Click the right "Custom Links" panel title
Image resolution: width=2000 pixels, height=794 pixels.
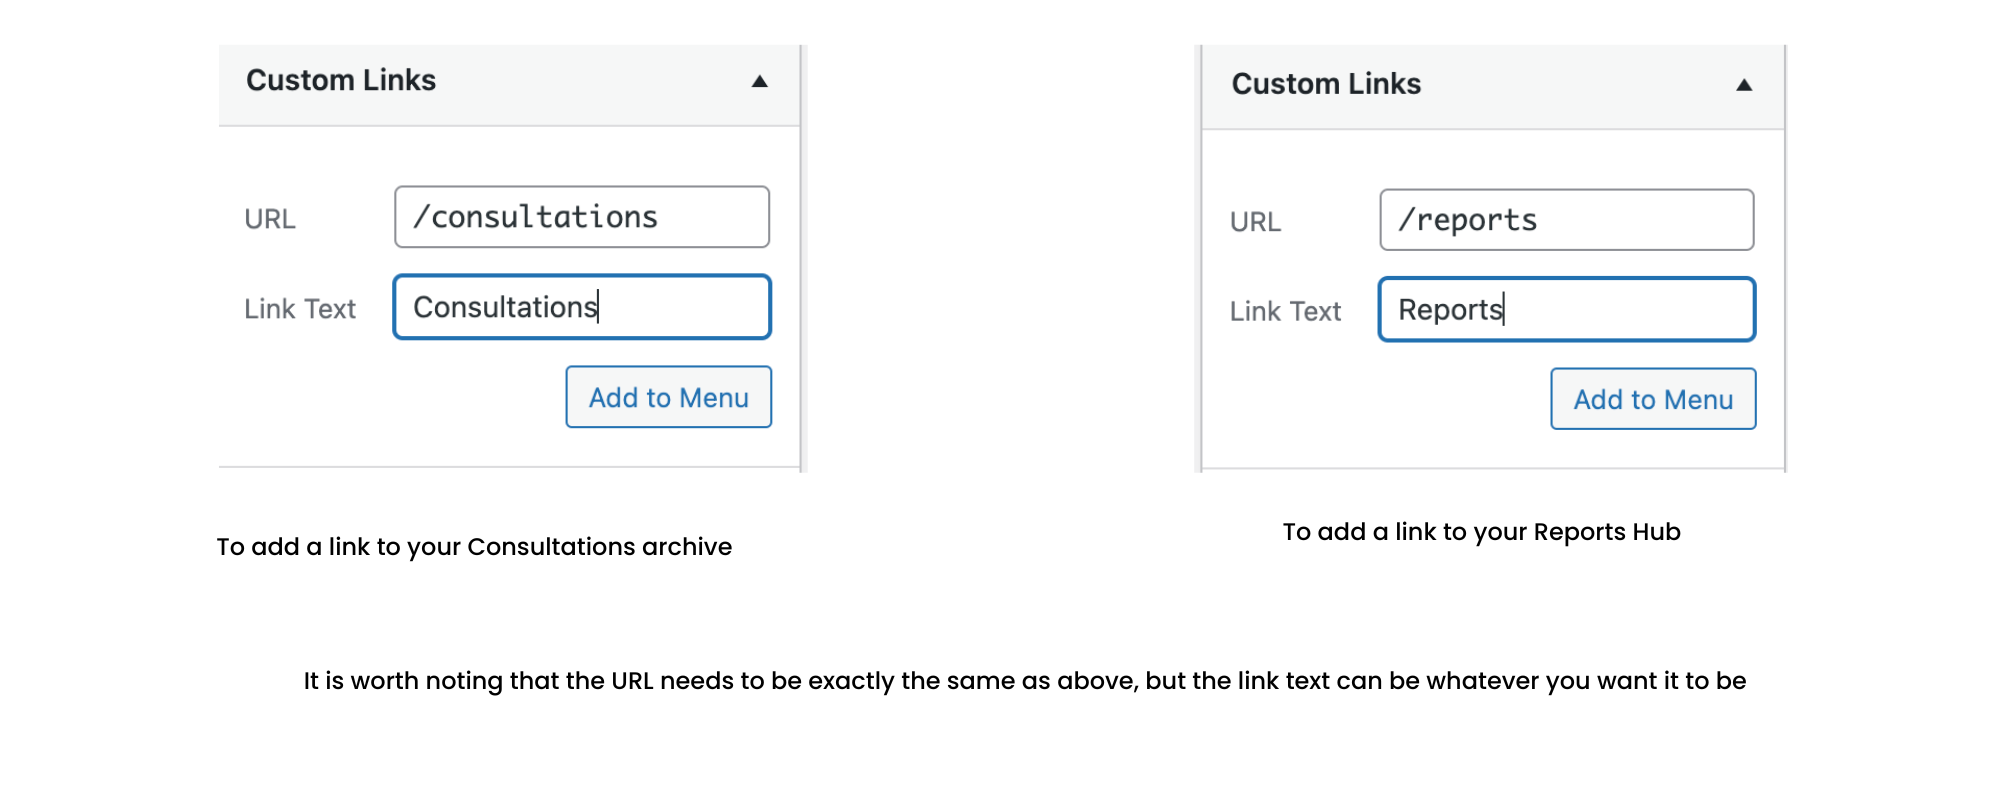point(1326,84)
